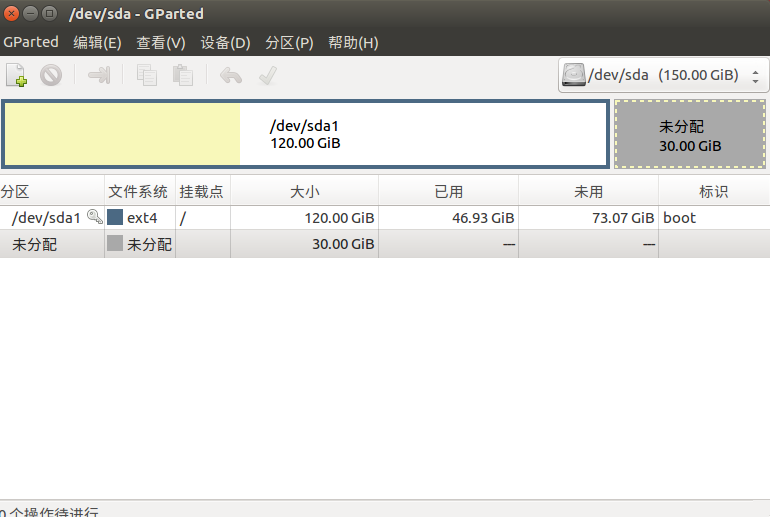The width and height of the screenshot is (770, 517).
Task: Click the 大小 column header
Action: pos(304,191)
